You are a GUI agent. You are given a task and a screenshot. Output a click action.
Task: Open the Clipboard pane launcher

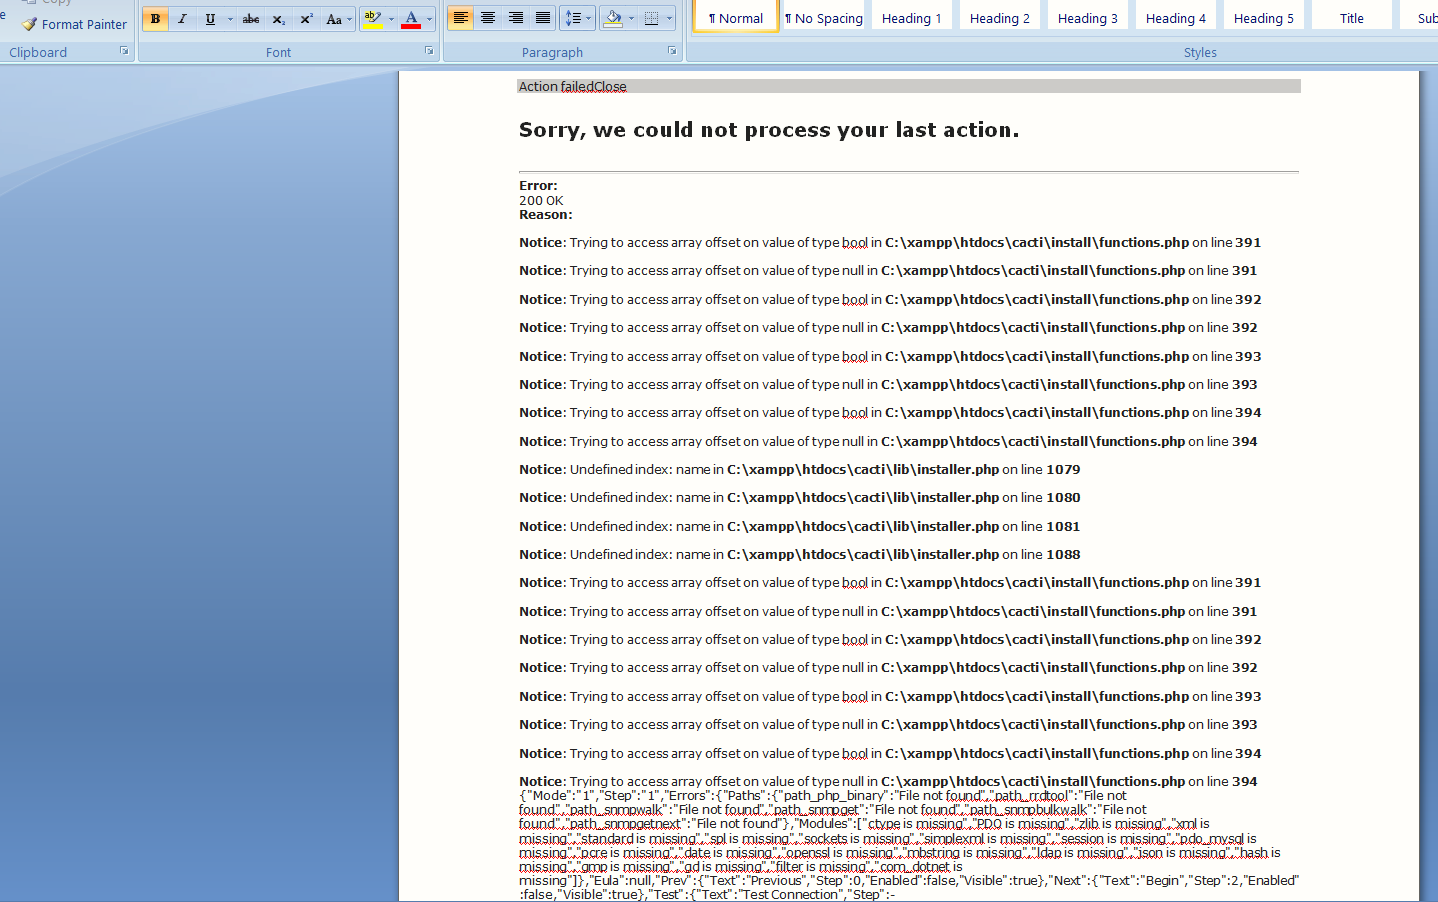pyautogui.click(x=124, y=51)
